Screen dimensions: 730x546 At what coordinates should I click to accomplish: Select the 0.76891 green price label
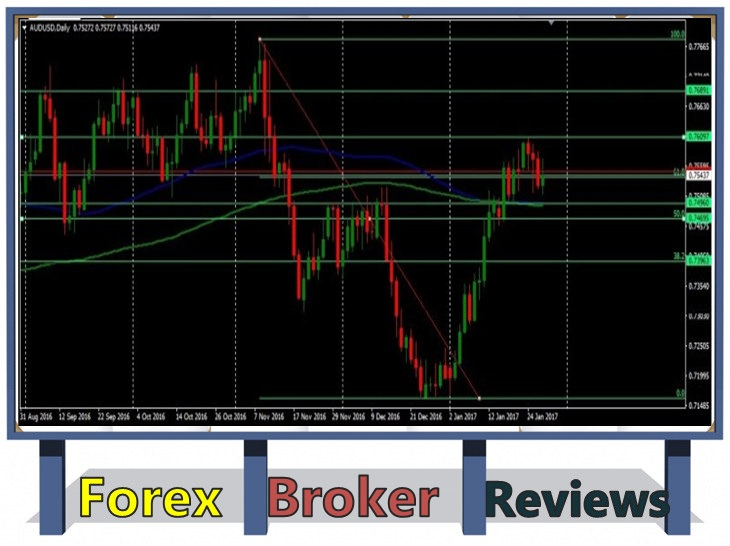point(699,91)
